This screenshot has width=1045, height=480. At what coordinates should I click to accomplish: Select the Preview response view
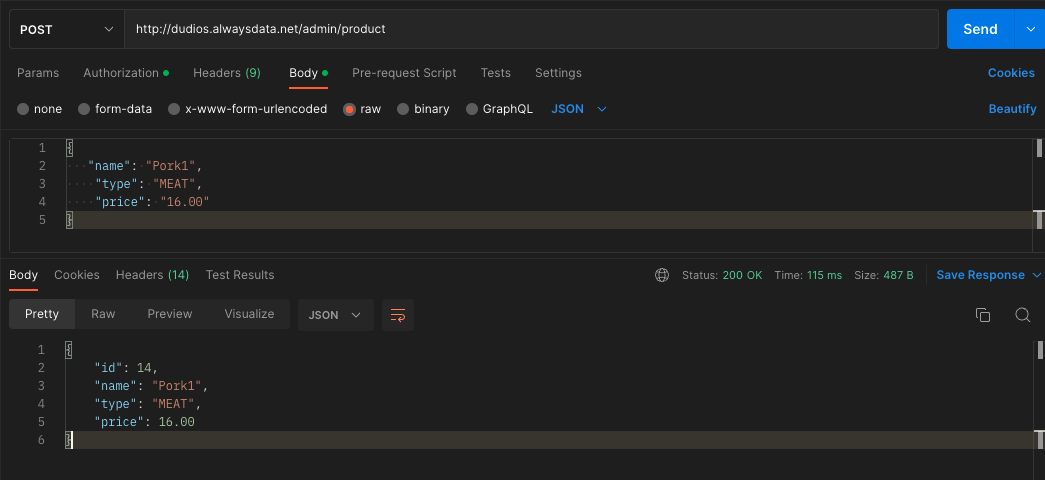[170, 314]
